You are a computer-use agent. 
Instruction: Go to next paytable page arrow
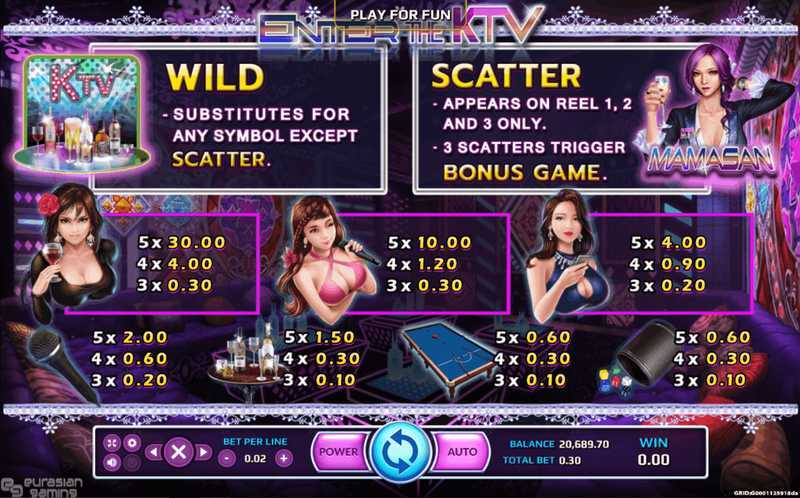pyautogui.click(x=204, y=452)
